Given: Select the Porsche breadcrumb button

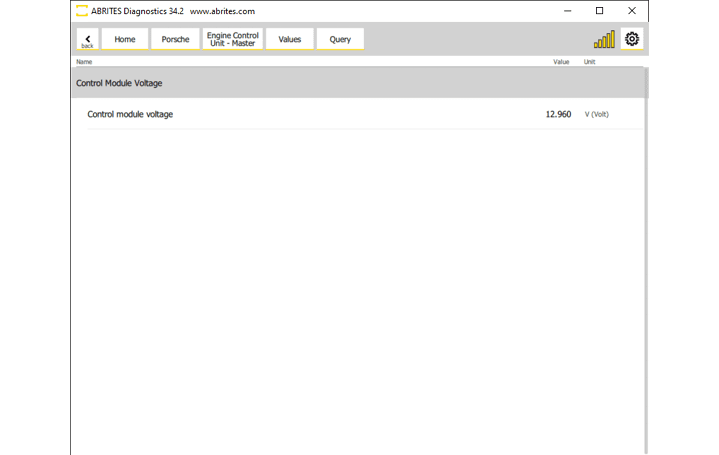Looking at the screenshot, I should coord(175,39).
